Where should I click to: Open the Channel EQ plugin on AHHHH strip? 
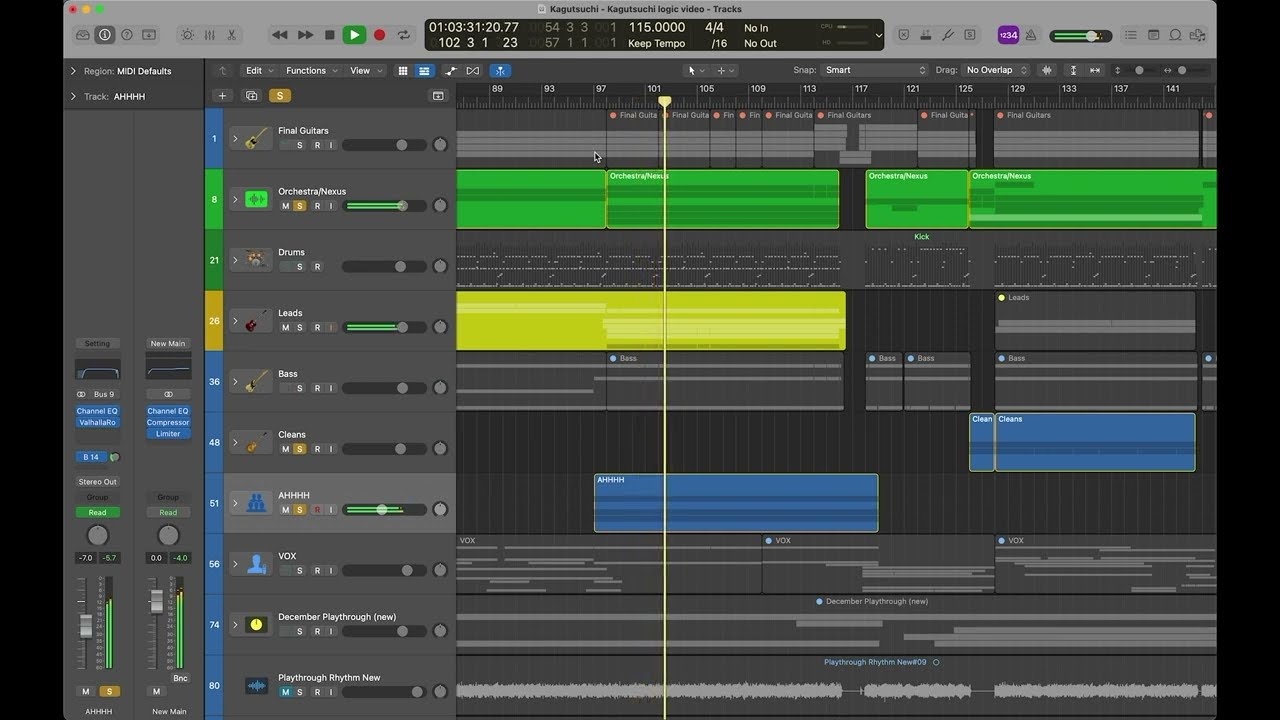[97, 411]
